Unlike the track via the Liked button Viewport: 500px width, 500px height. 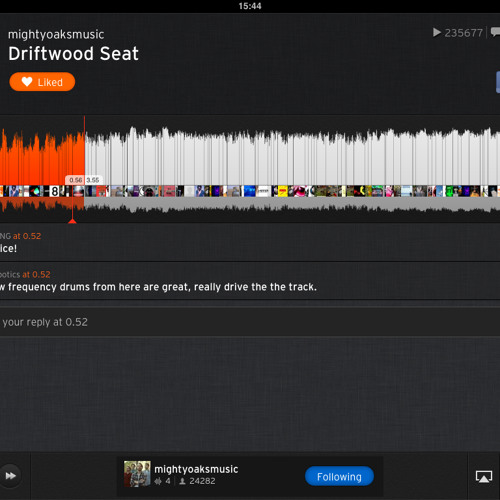coord(42,82)
